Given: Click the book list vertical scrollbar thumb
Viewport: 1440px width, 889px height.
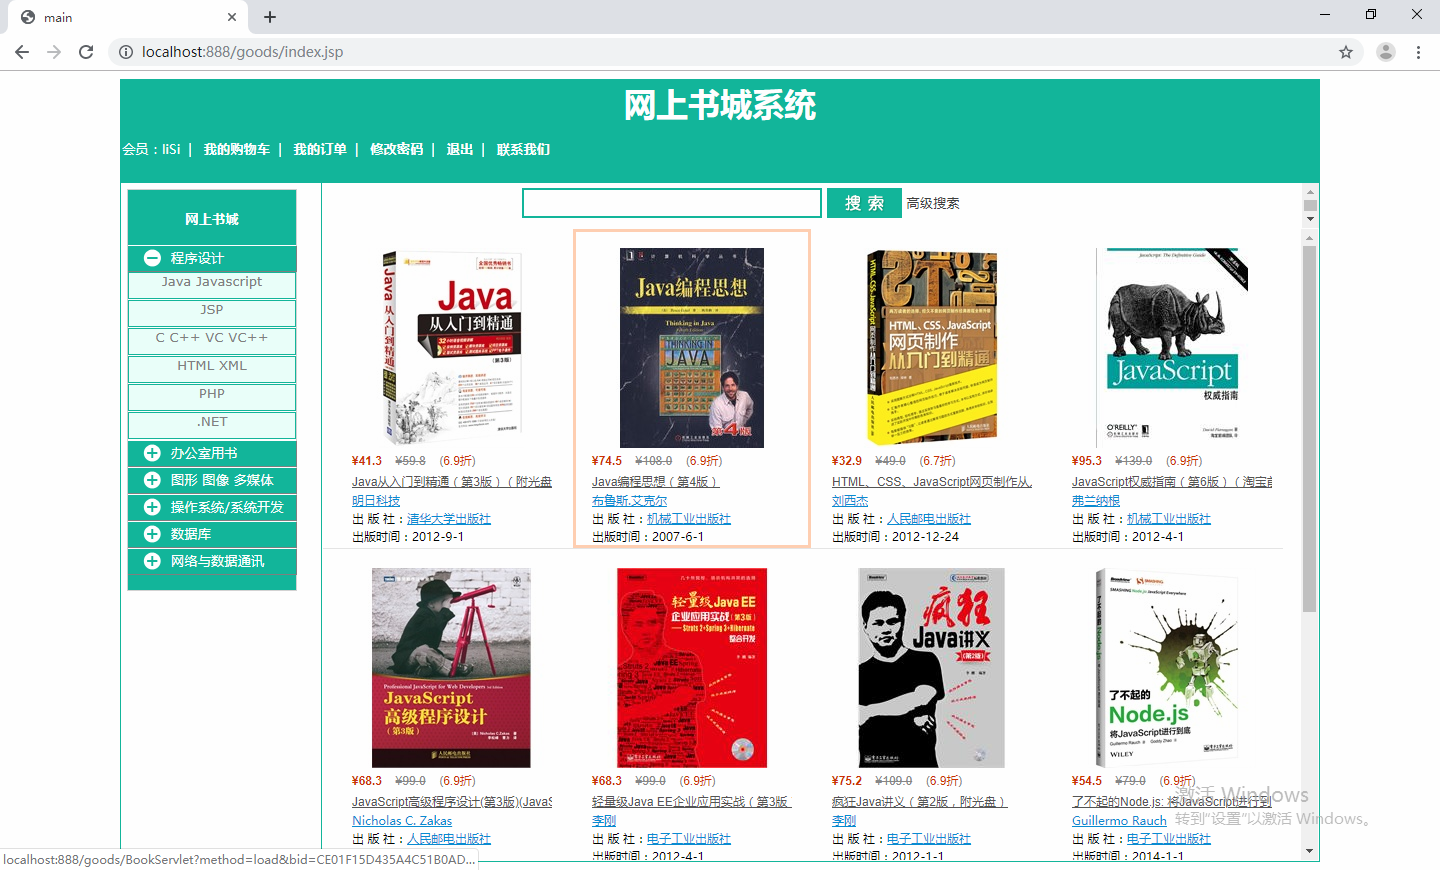Looking at the screenshot, I should point(1310,428).
